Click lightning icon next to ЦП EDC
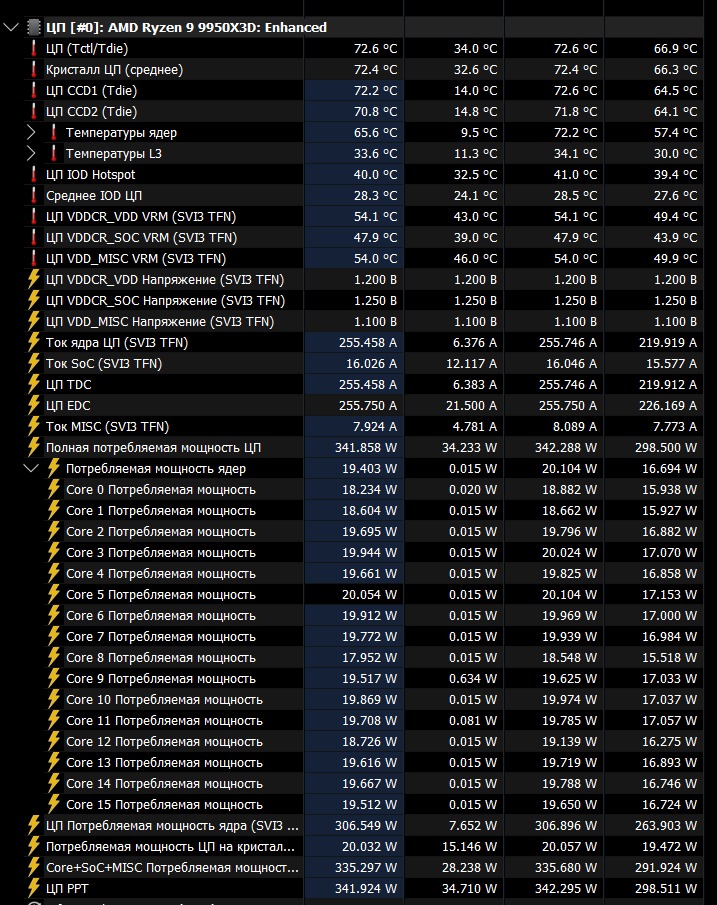The image size is (717, 905). tap(34, 405)
